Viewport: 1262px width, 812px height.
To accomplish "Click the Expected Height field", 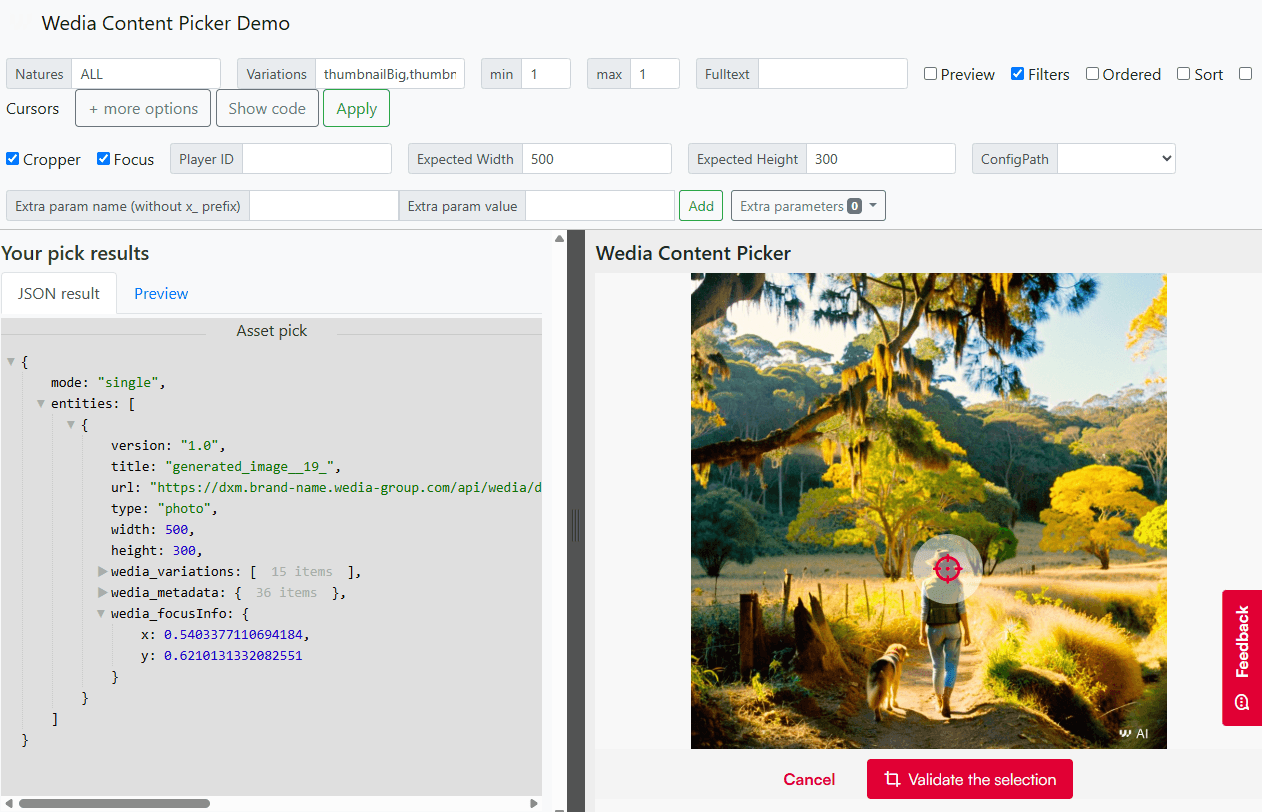I will (x=881, y=159).
